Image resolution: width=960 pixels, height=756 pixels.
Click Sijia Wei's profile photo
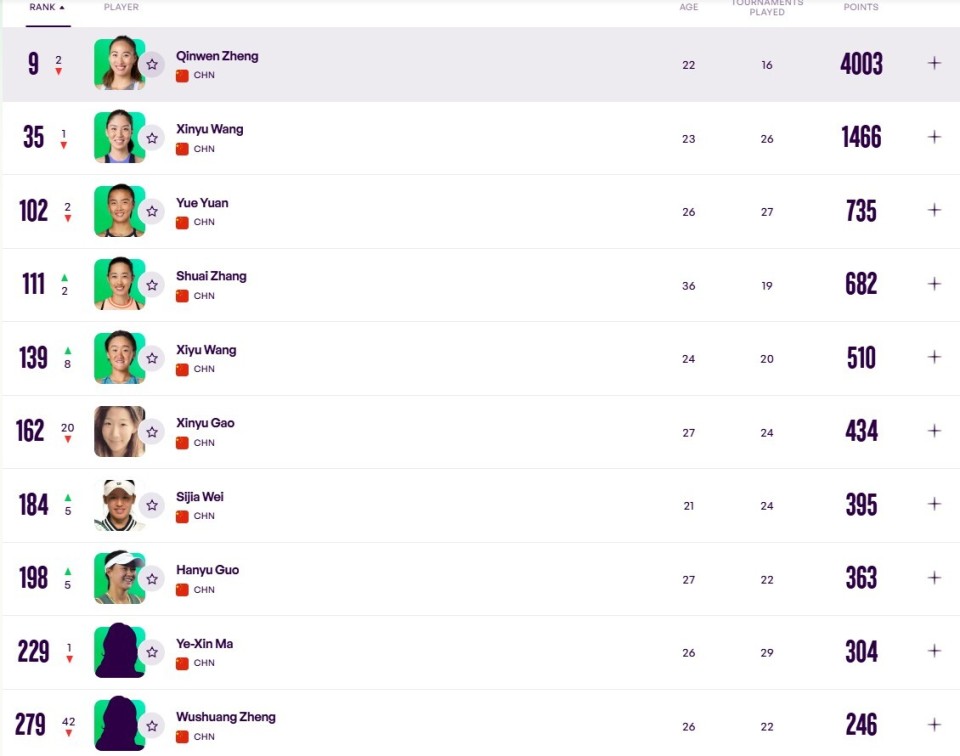point(119,504)
